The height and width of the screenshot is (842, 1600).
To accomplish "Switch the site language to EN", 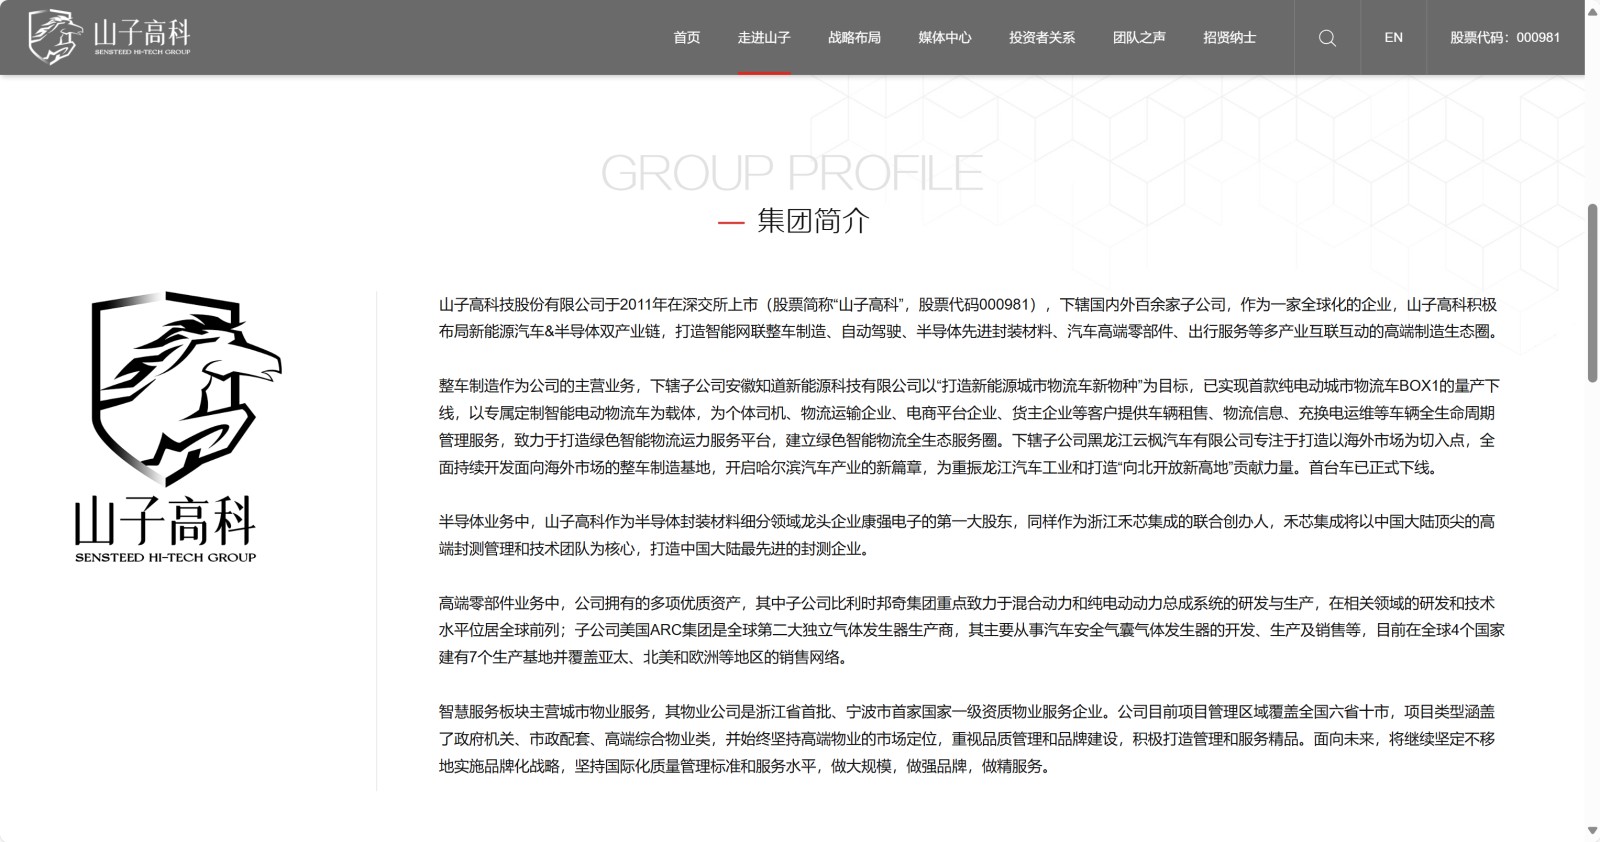I will pos(1393,38).
